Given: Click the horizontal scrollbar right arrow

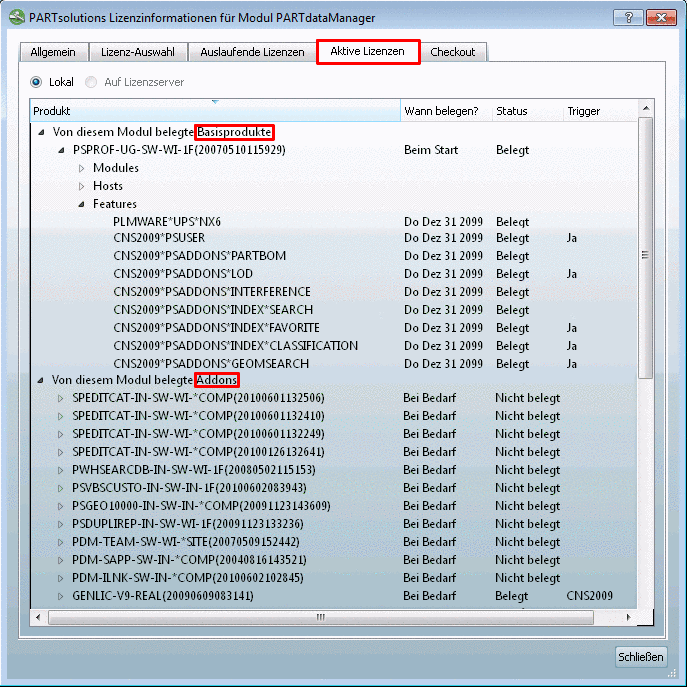Looking at the screenshot, I should click(629, 617).
